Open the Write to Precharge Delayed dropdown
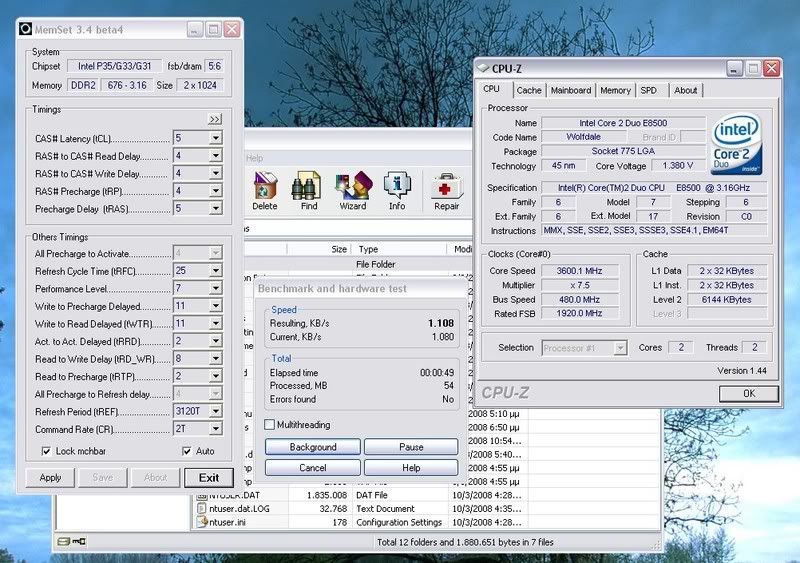The height and width of the screenshot is (563, 800). pyautogui.click(x=216, y=306)
